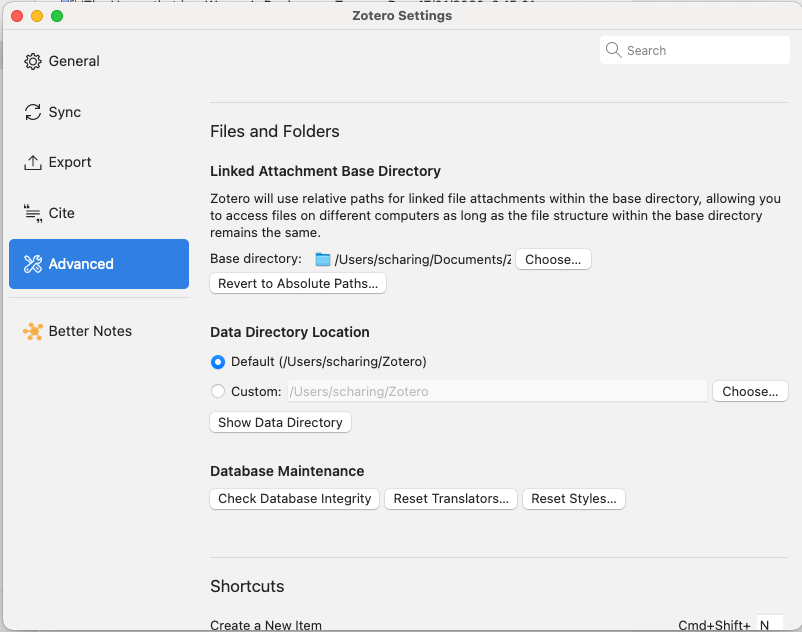Click Revert to Absolute Paths button

[298, 283]
